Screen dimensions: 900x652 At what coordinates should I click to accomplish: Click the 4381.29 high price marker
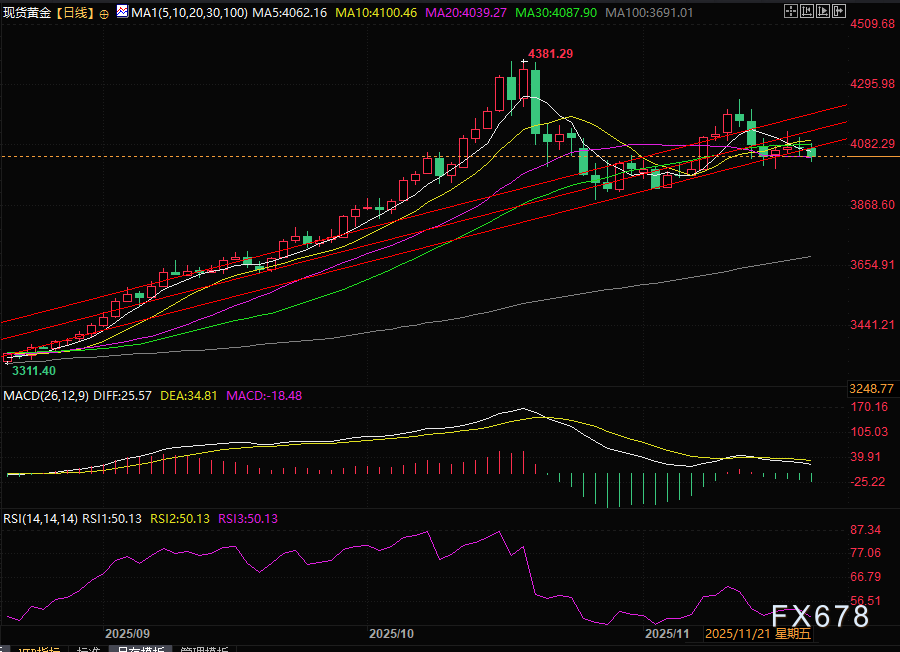(552, 53)
